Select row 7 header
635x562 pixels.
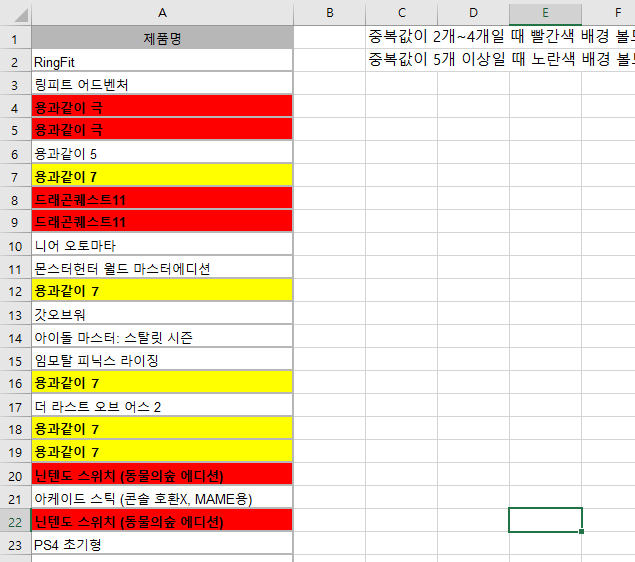15,176
